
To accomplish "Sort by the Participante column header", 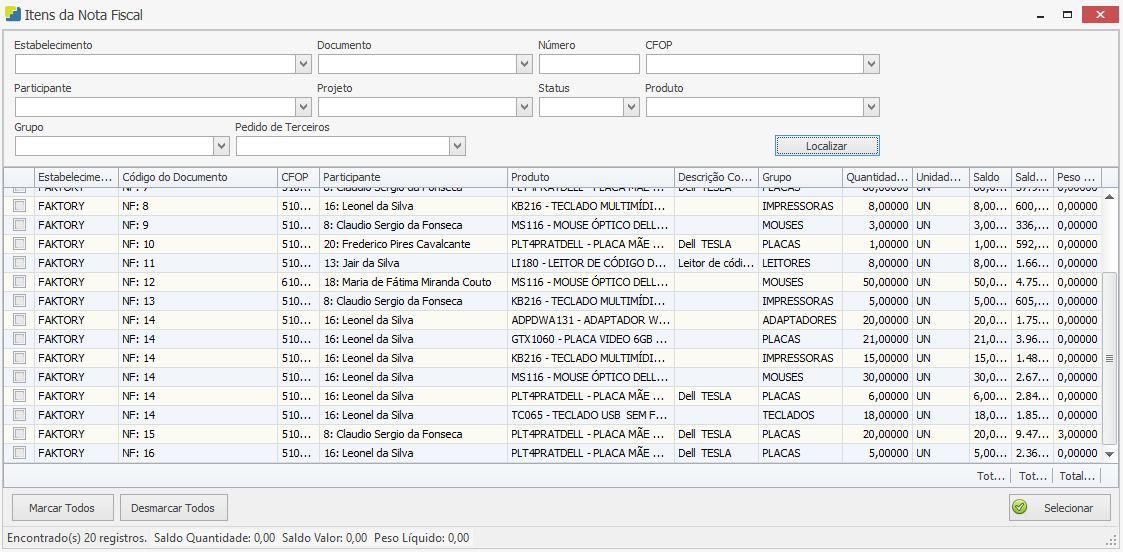I will 413,177.
